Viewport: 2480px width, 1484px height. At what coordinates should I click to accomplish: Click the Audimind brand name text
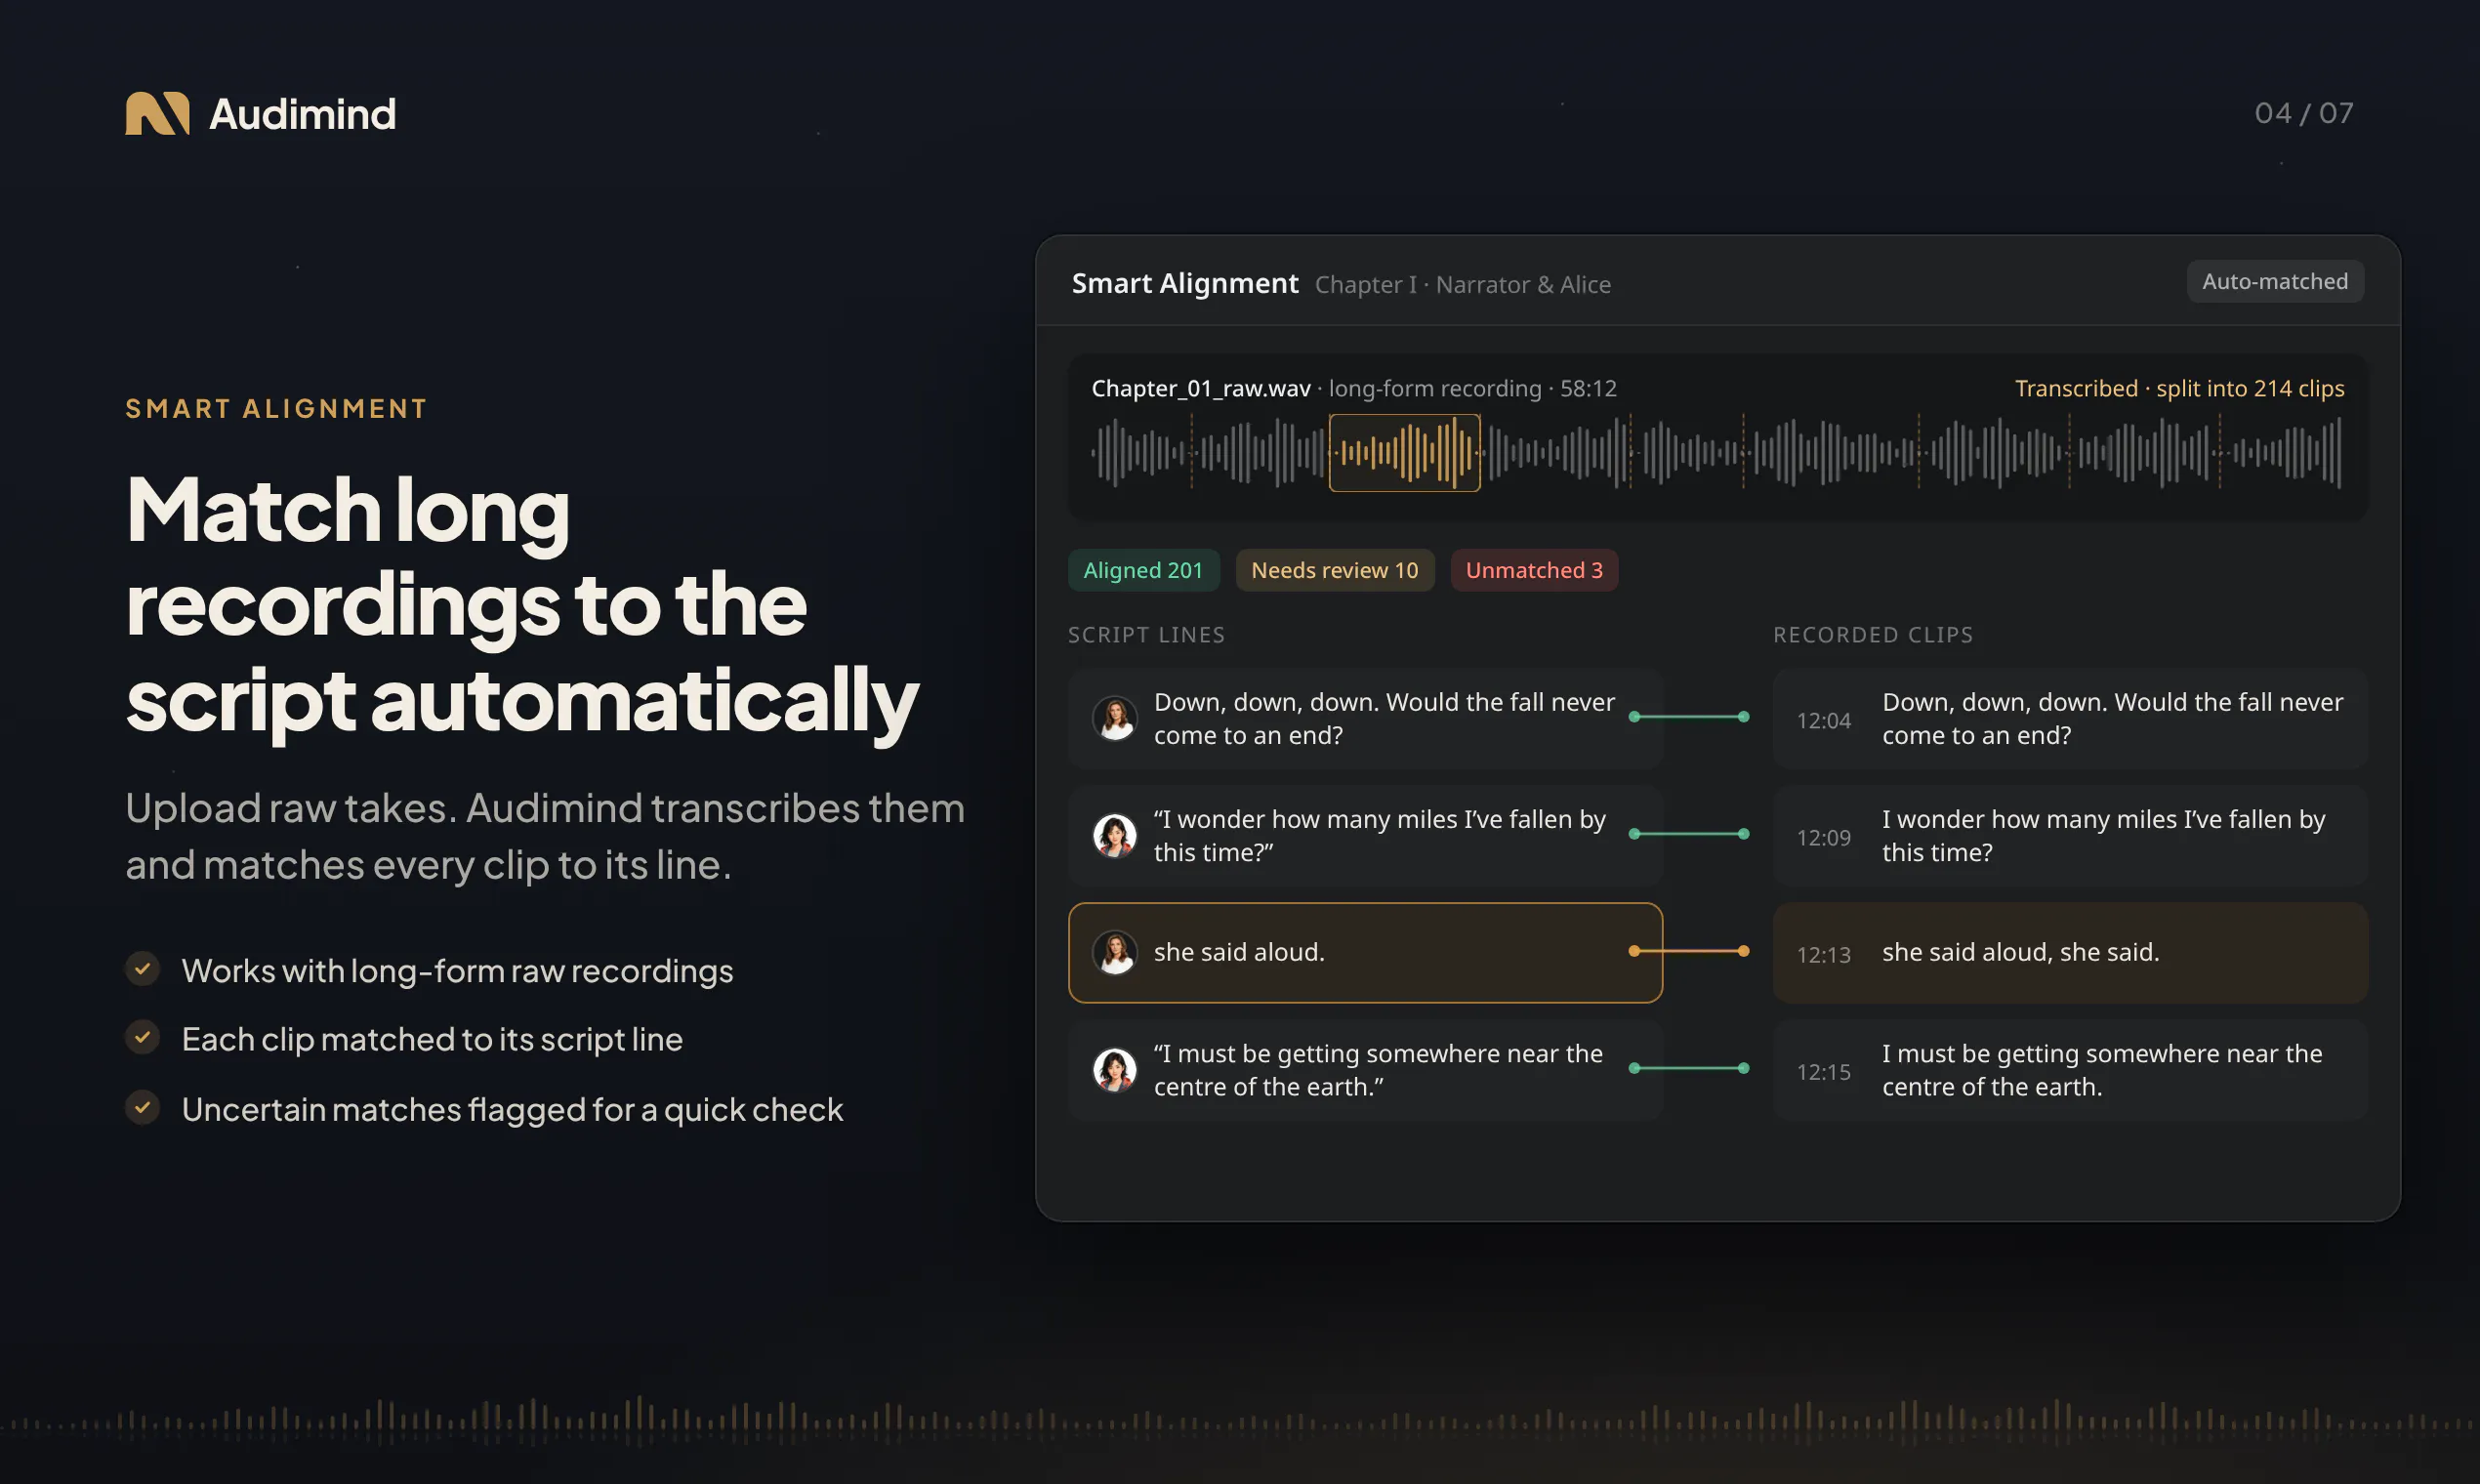302,114
